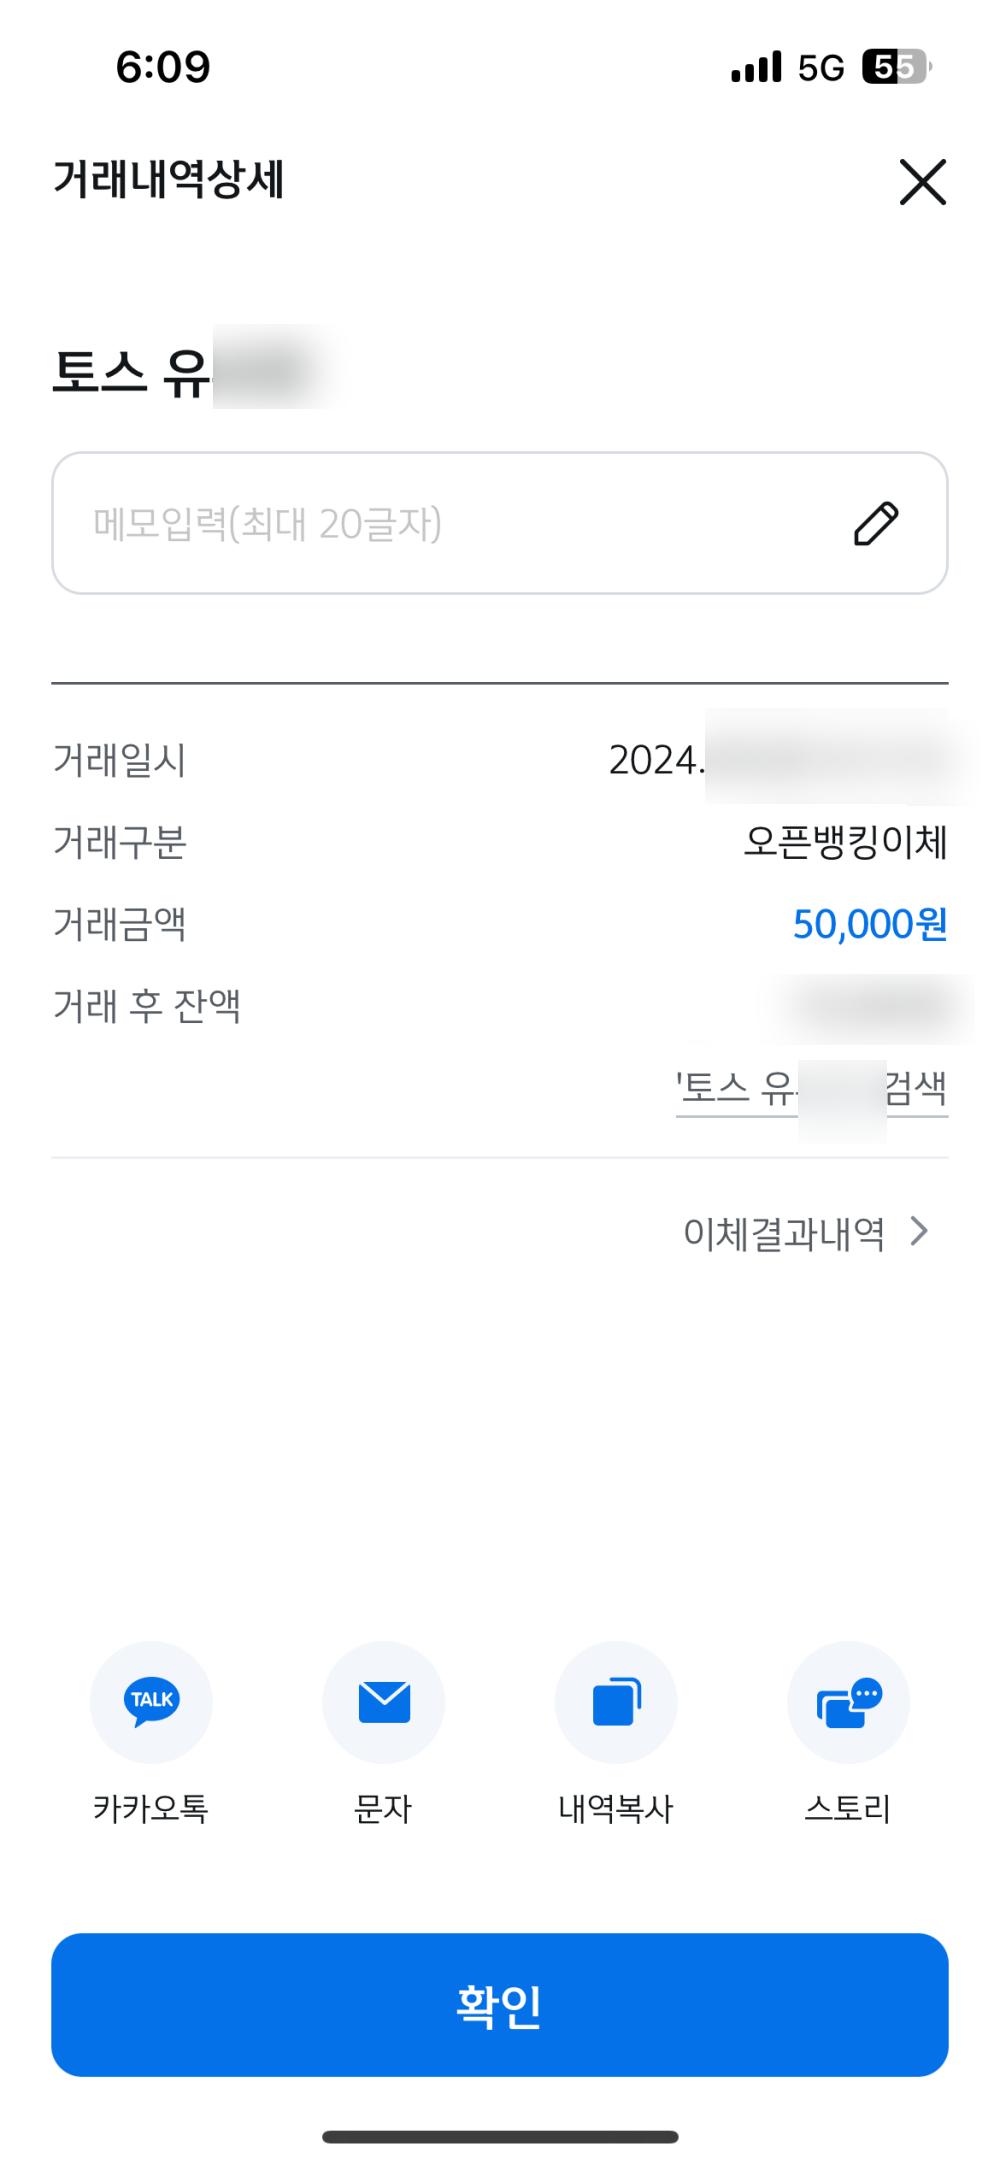This screenshot has width=1000, height=2164.
Task: Copy details with the 내역복사 icon
Action: pyautogui.click(x=616, y=1702)
